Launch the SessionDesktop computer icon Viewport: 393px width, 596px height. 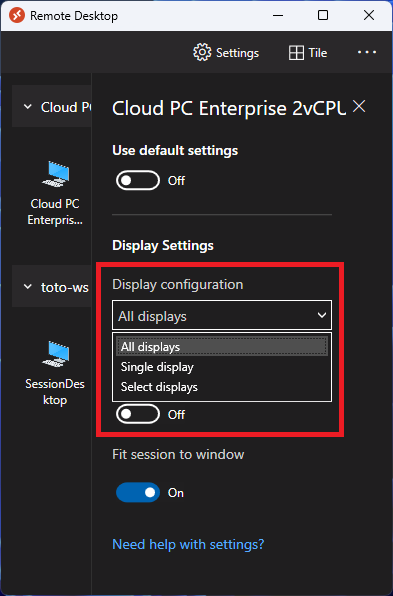pyautogui.click(x=55, y=354)
